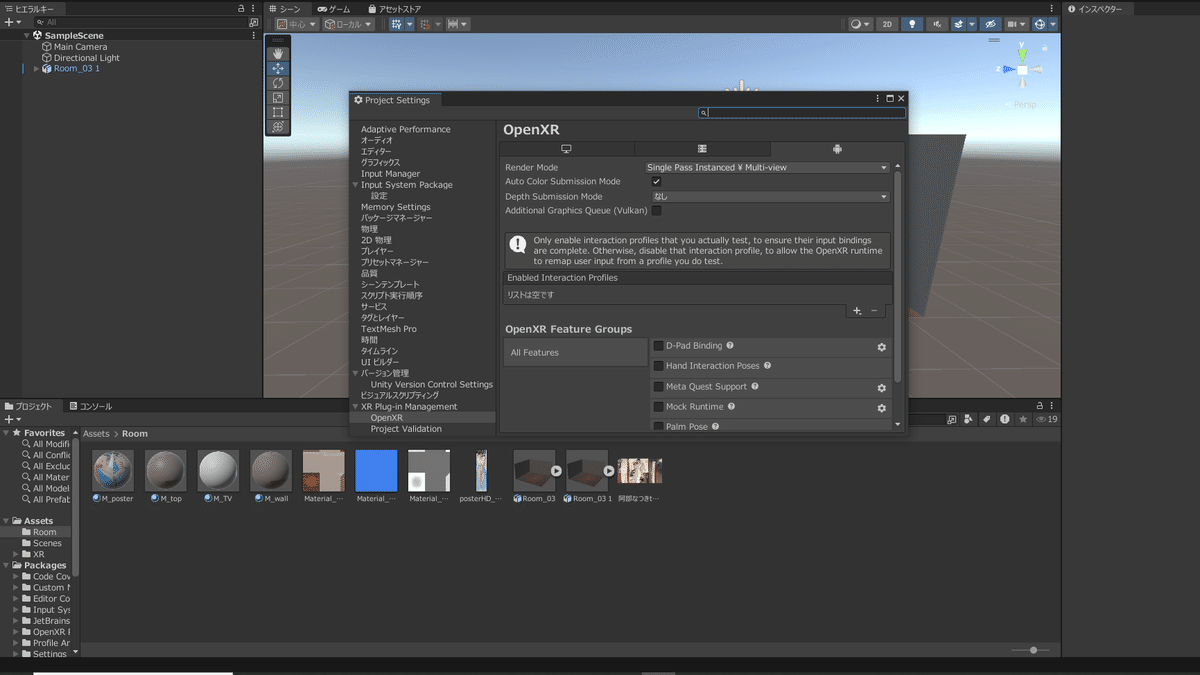
Task: Adjust the Project thumbnail size slider
Action: tap(1033, 650)
